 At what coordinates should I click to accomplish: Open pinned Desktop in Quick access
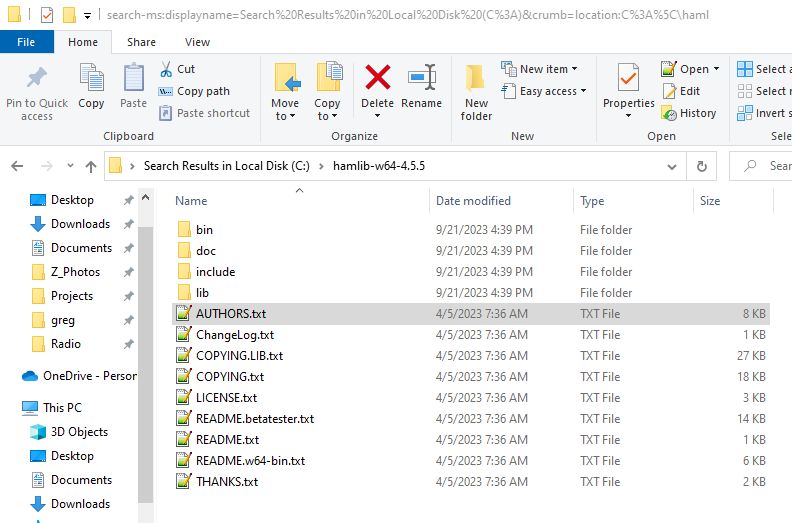pos(72,200)
